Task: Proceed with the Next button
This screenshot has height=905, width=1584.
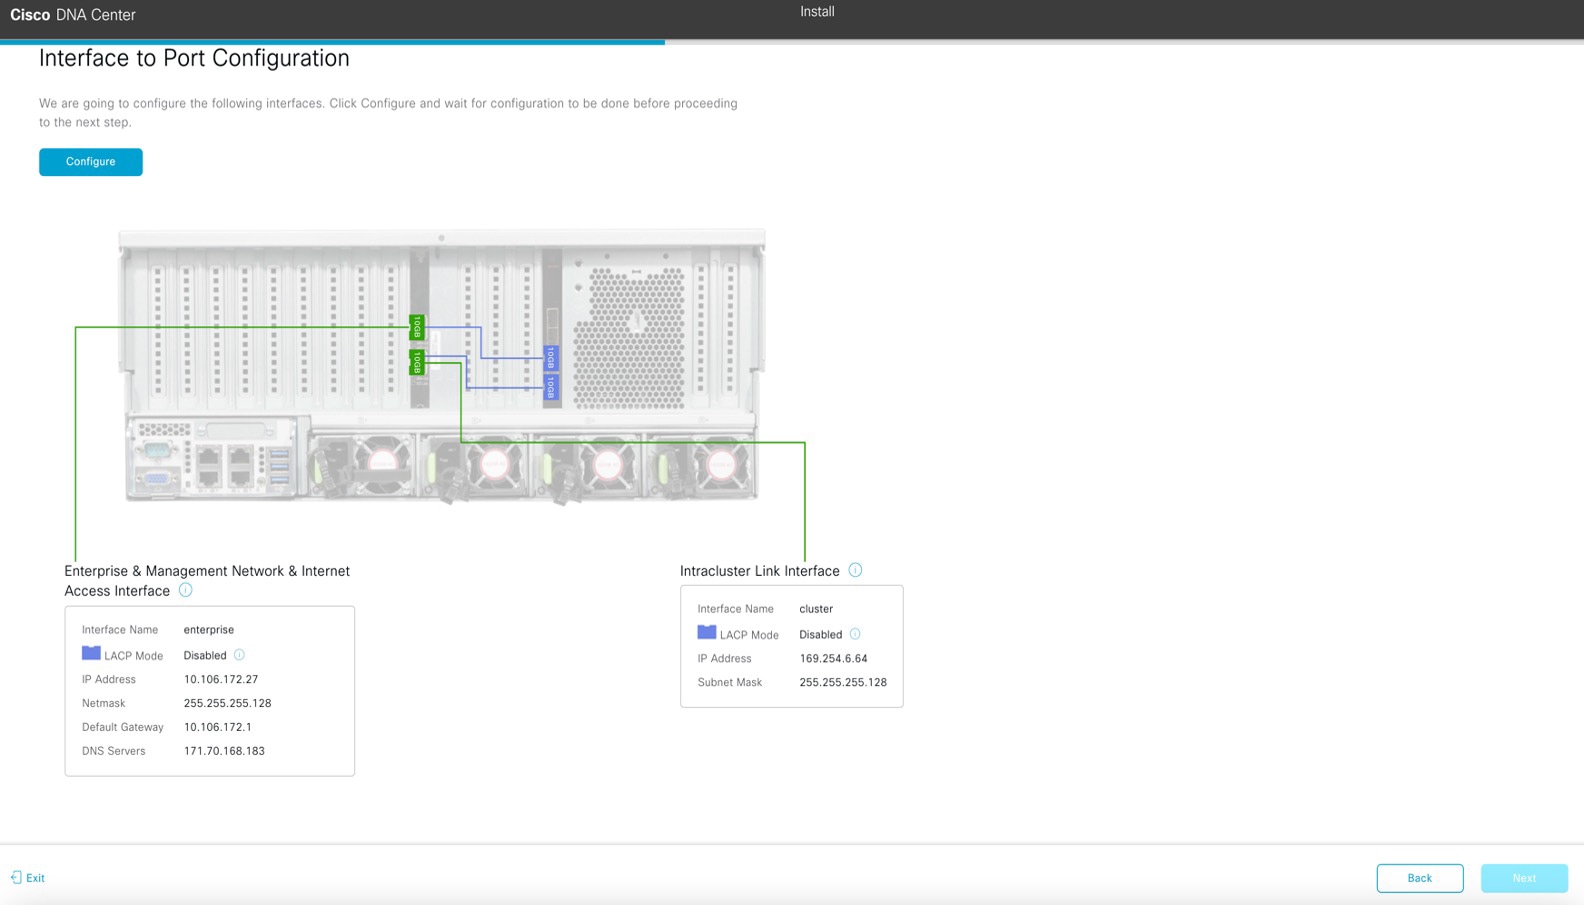Action: [1524, 878]
